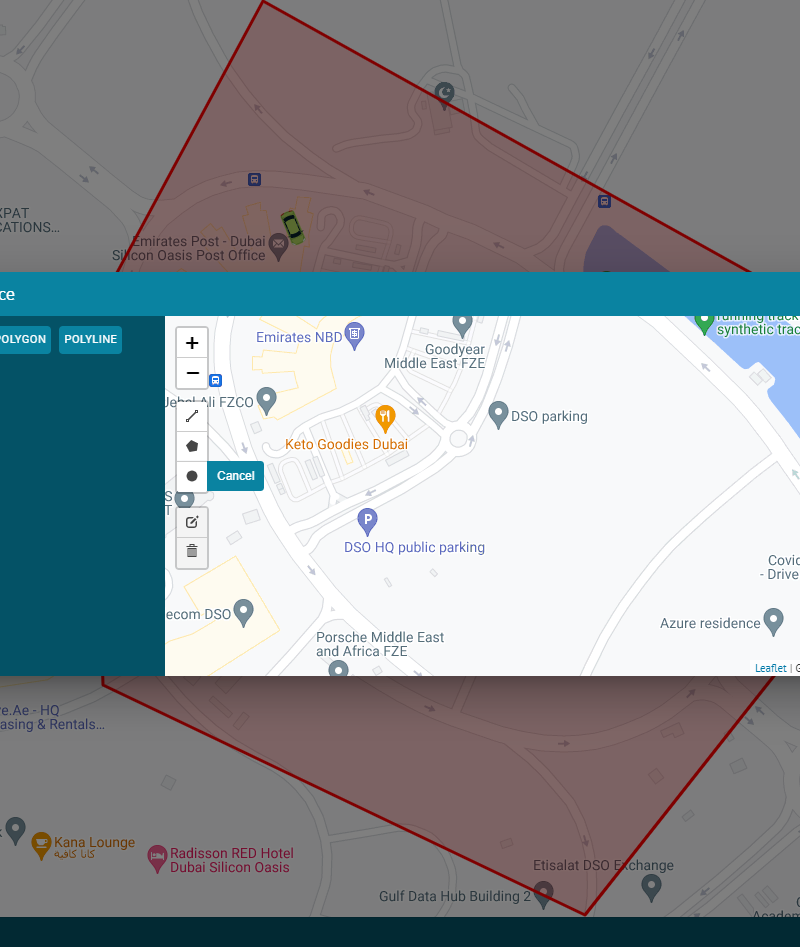Click the mosque marker on background map
Screen dimensions: 800x947
(x=445, y=95)
